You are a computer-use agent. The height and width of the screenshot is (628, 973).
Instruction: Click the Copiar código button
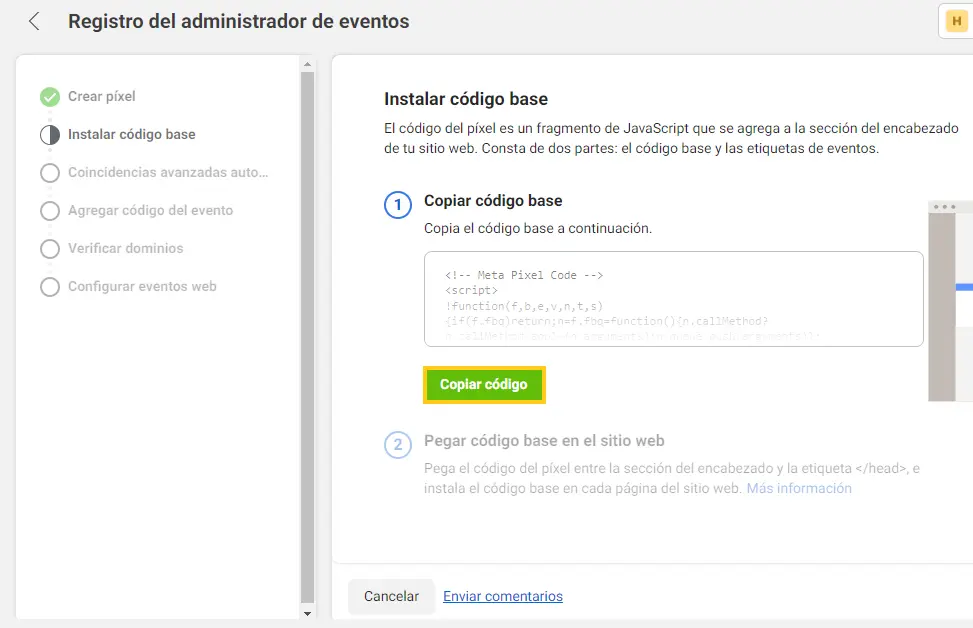pos(484,385)
